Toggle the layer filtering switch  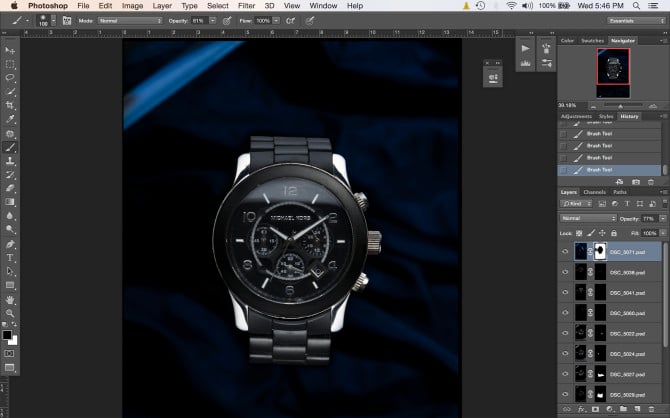point(665,203)
